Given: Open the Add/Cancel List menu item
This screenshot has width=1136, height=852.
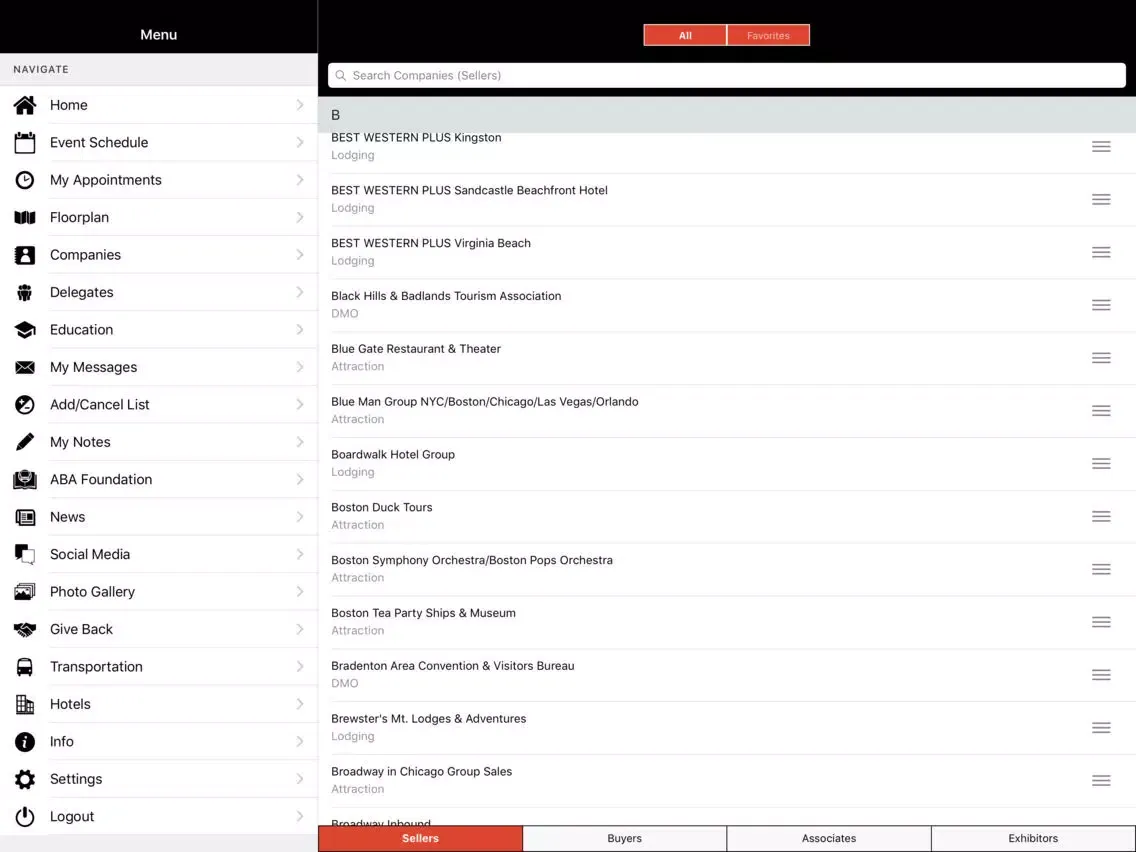Looking at the screenshot, I should [x=159, y=405].
